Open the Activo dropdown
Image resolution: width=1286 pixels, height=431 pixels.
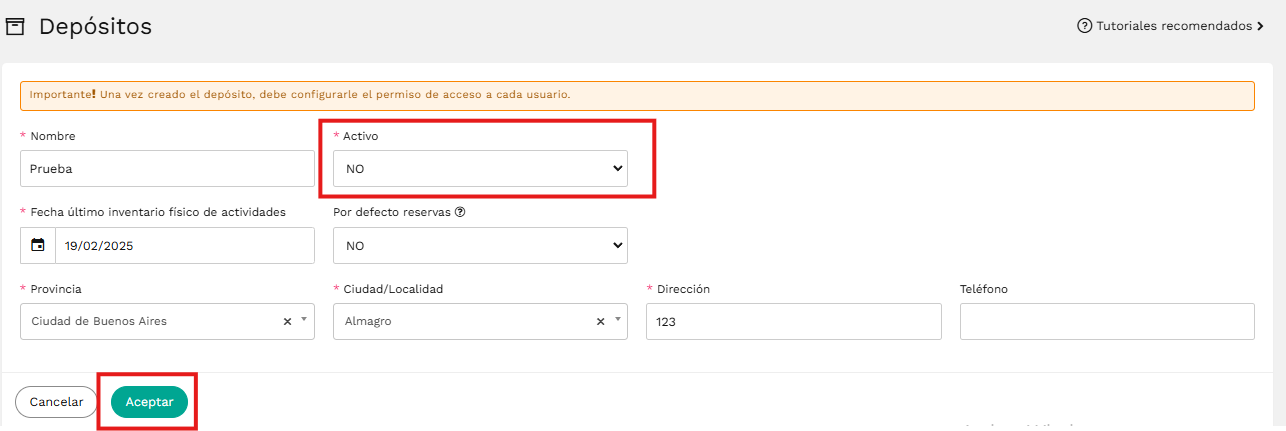(480, 169)
